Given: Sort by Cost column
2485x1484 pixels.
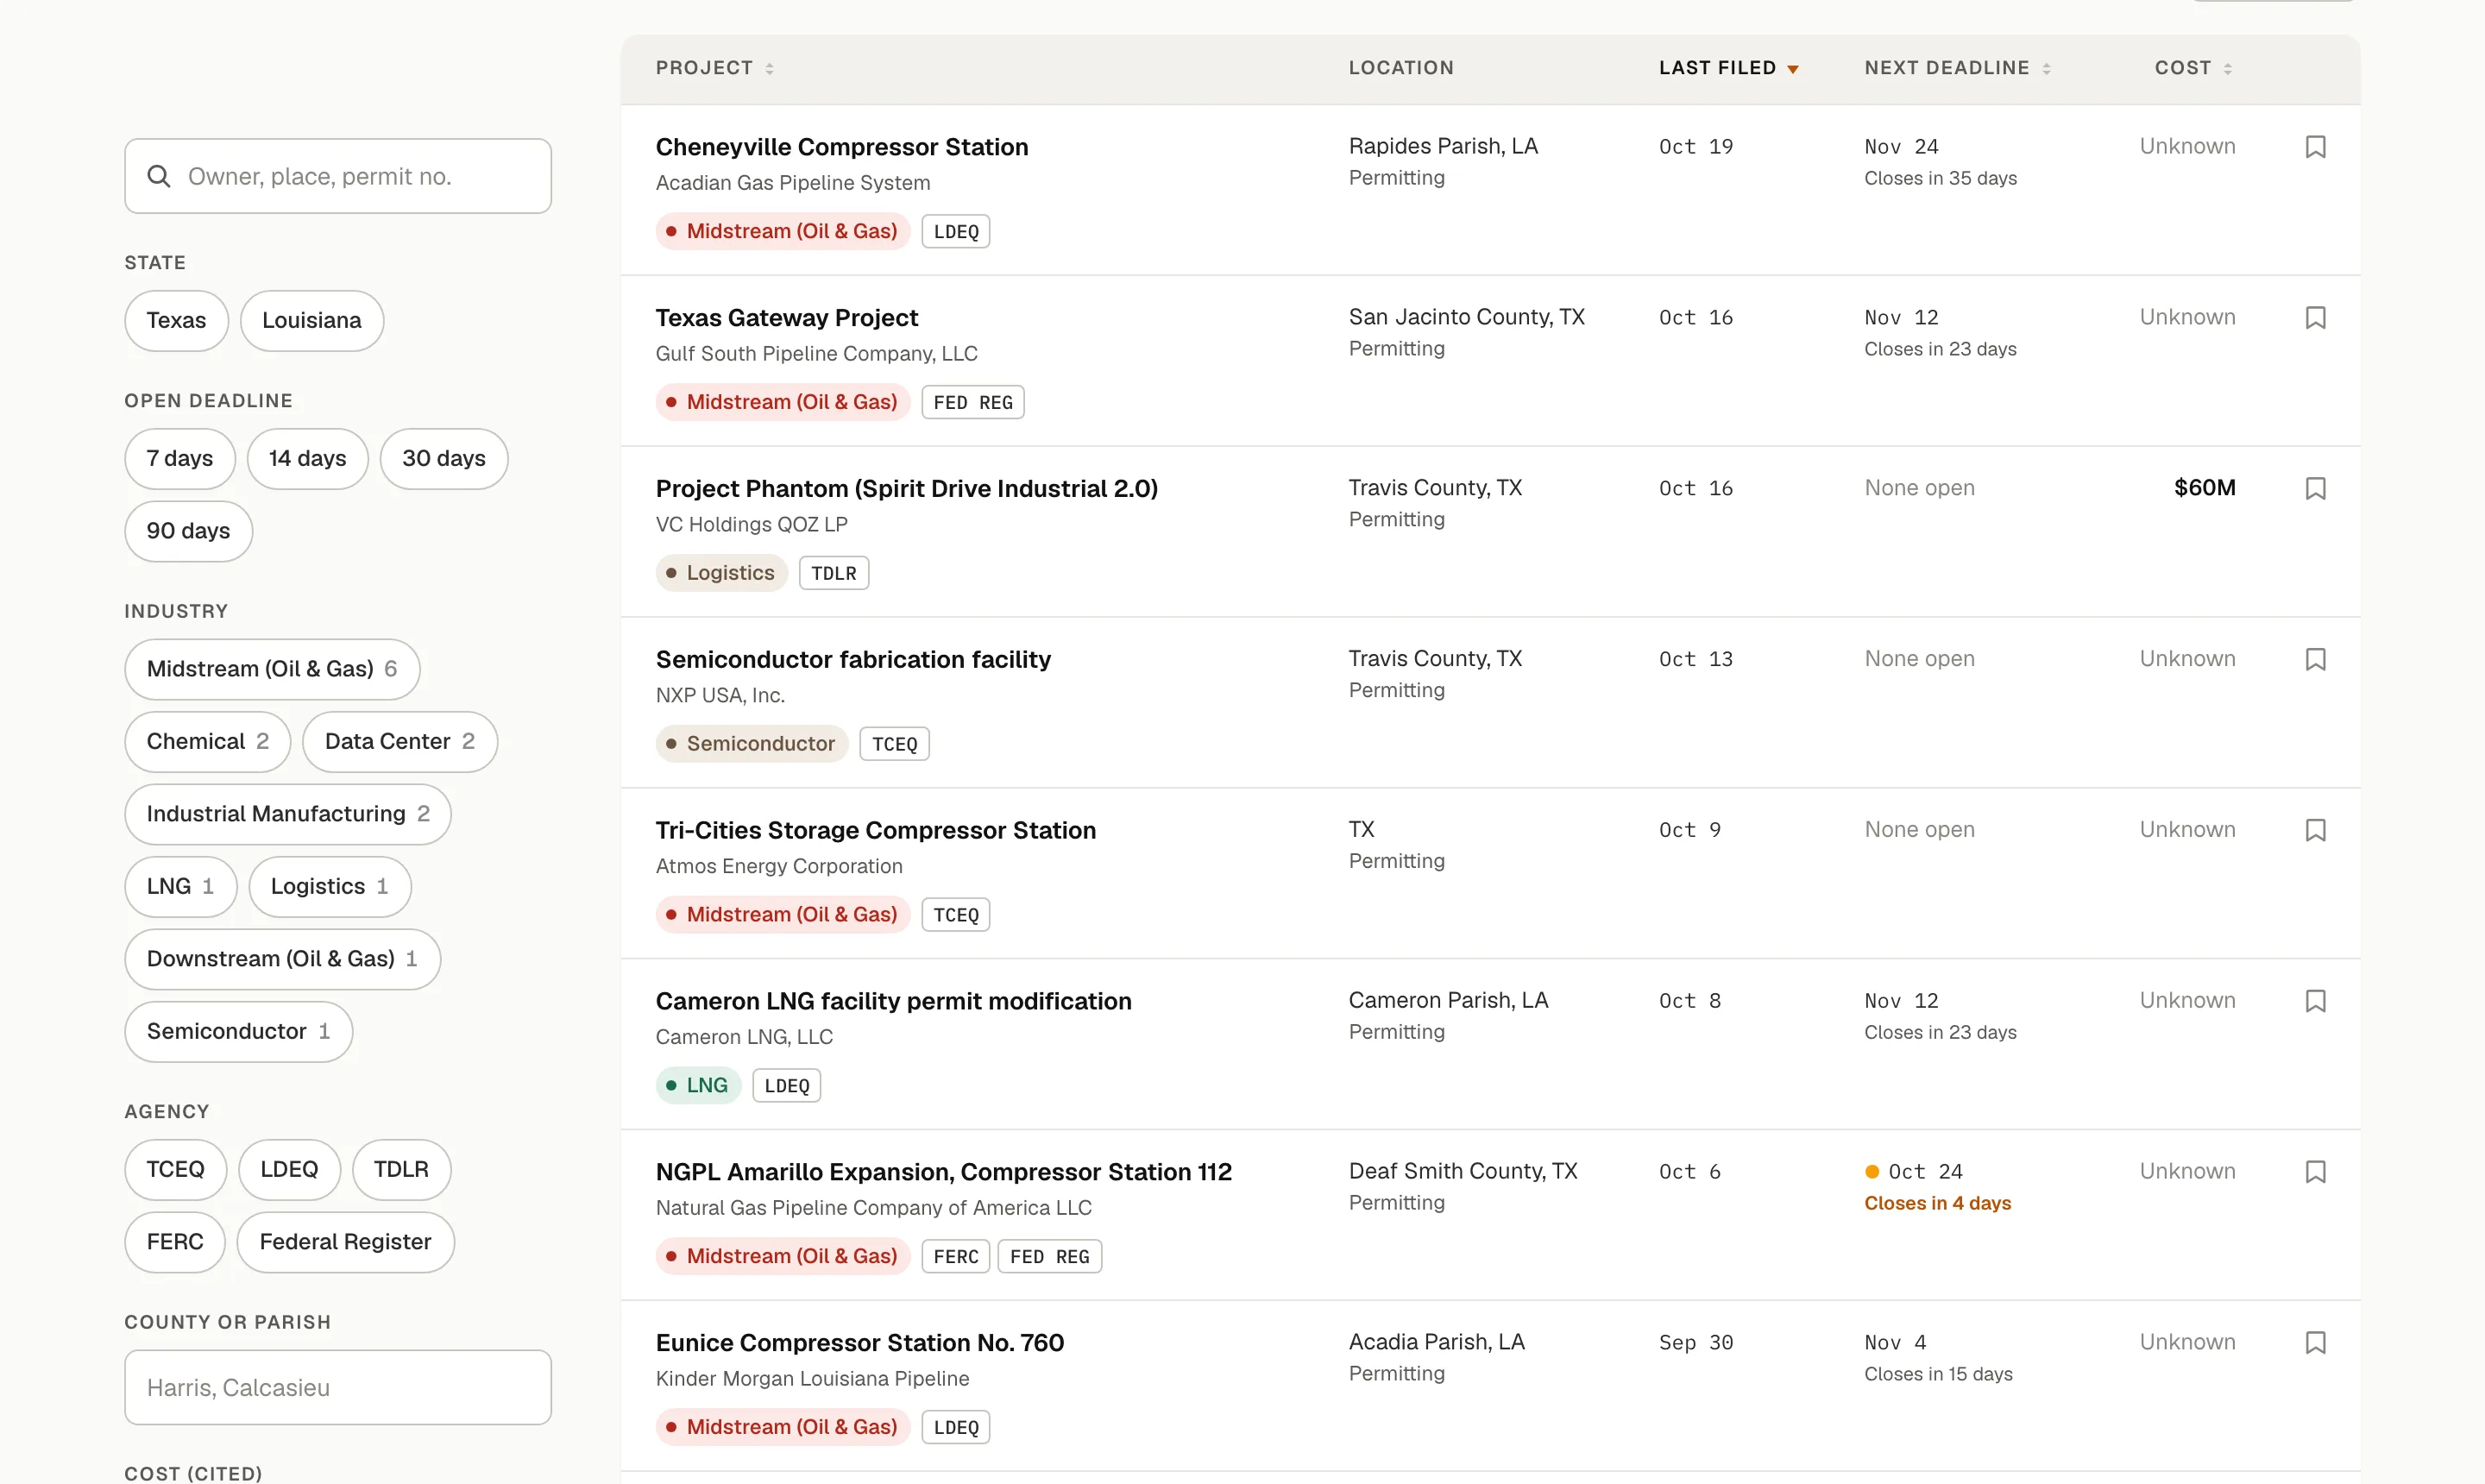Looking at the screenshot, I should [x=2193, y=68].
